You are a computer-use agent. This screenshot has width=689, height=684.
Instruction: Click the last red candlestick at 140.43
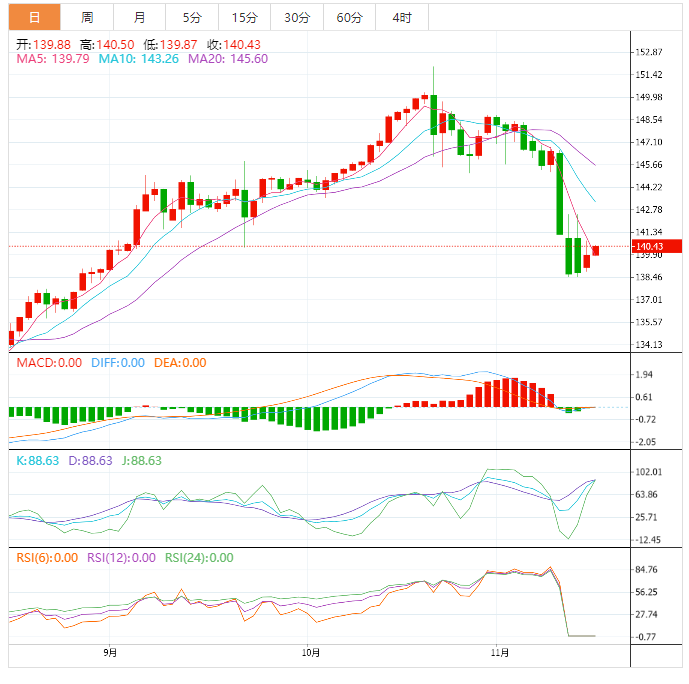(595, 250)
